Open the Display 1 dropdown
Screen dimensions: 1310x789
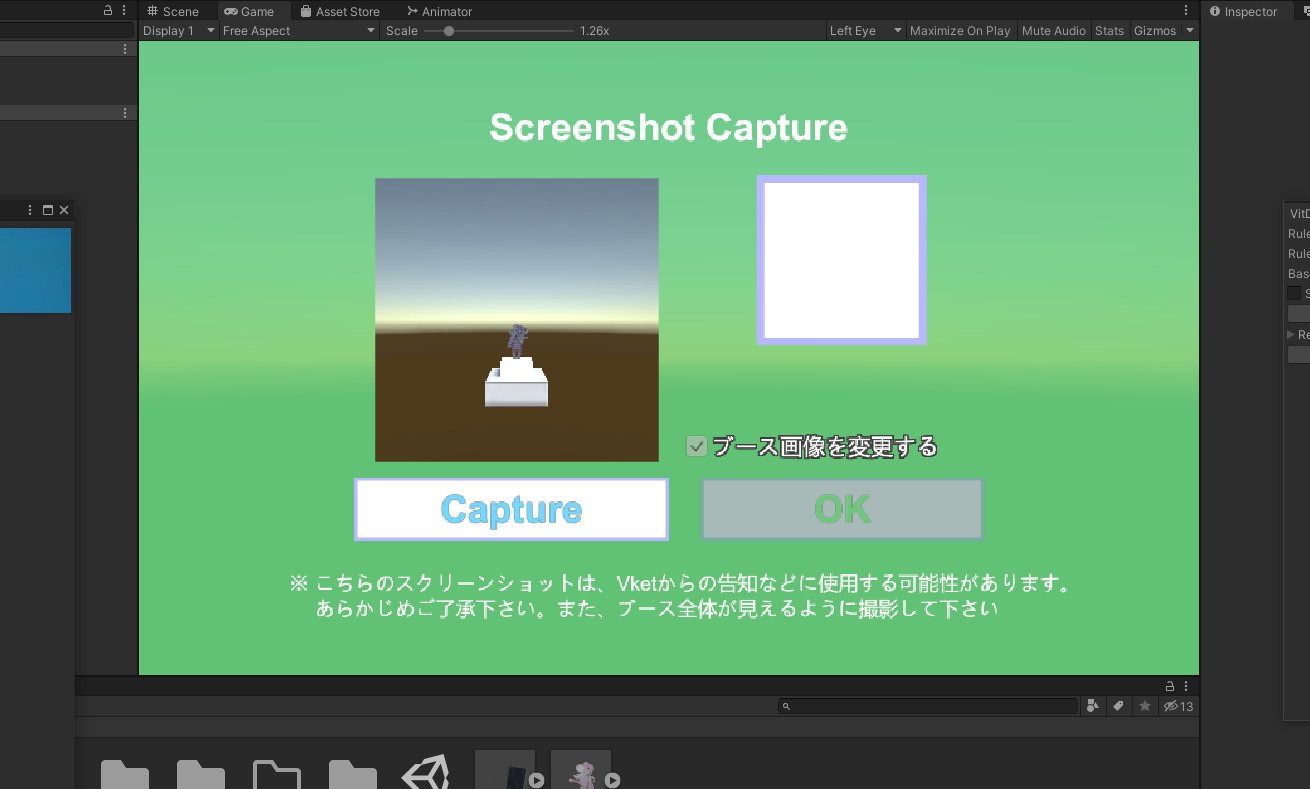click(x=179, y=31)
